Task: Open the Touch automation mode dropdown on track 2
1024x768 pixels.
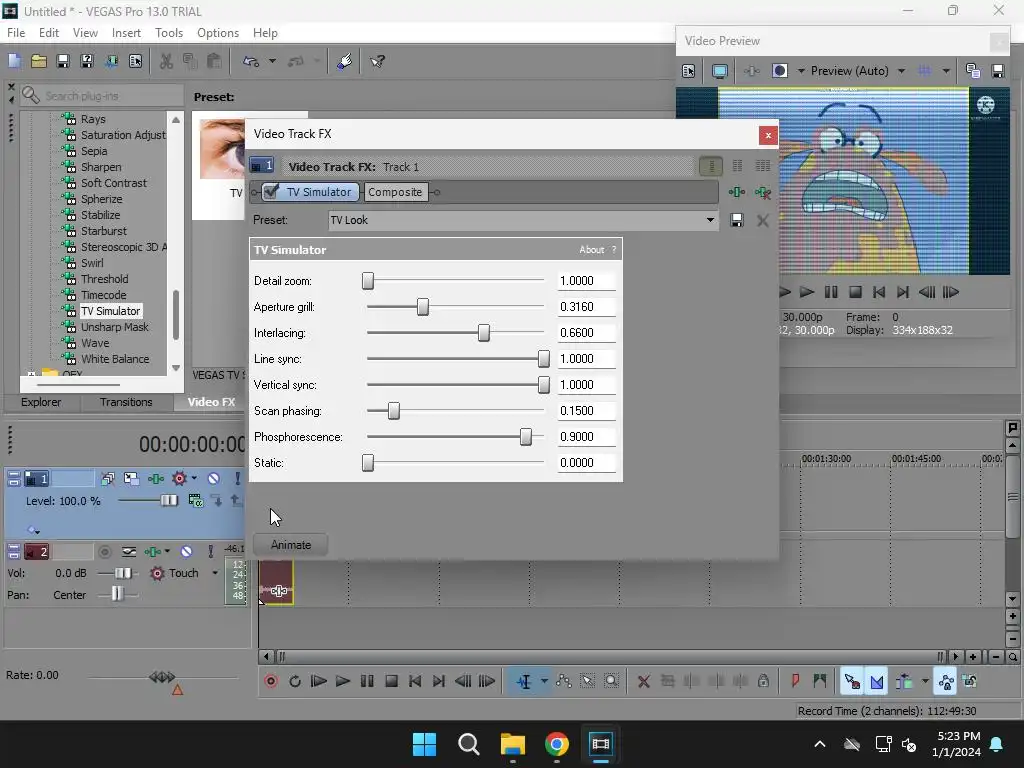Action: (215, 573)
